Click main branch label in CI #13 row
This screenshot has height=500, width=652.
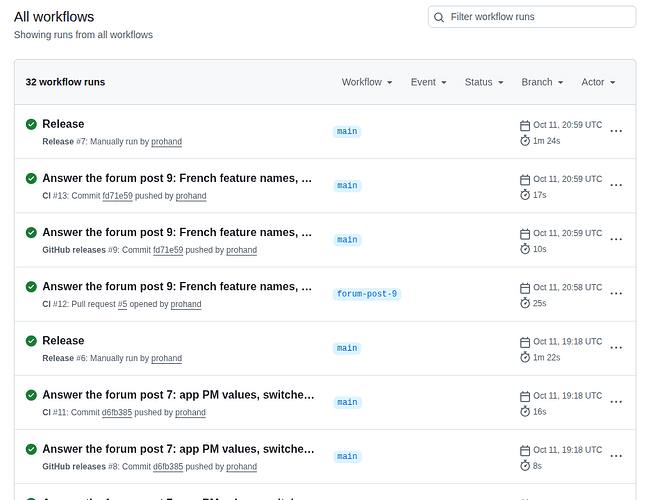point(347,186)
